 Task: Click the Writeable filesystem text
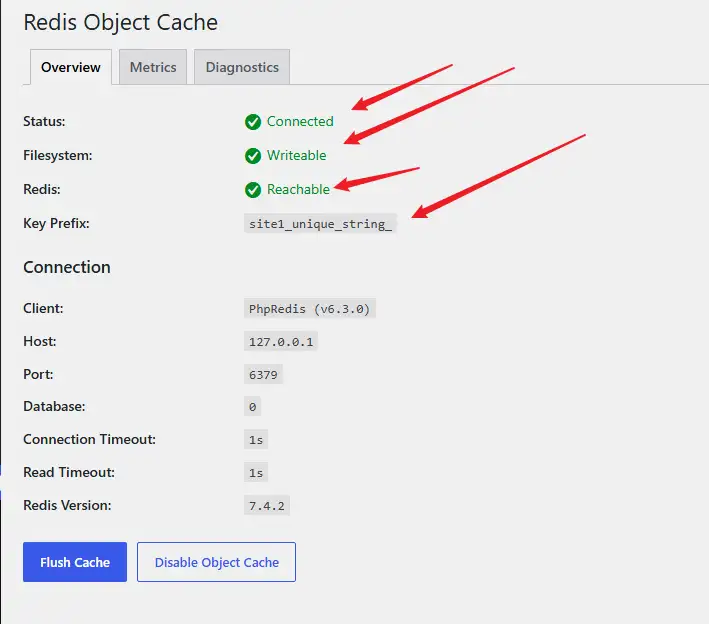[297, 155]
